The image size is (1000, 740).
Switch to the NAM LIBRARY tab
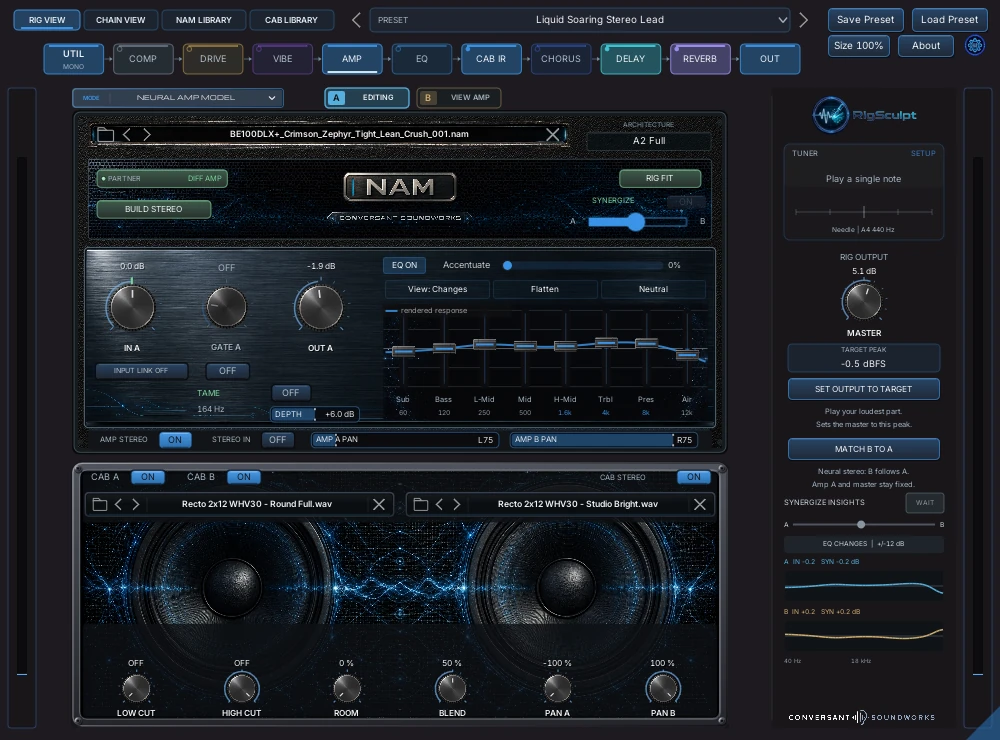point(203,20)
